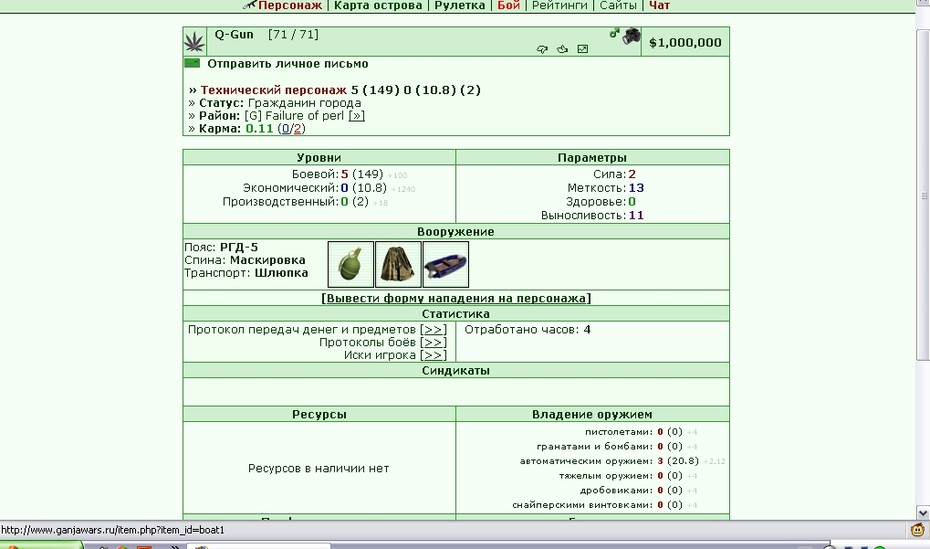Click the male gender symbol icon
Screen dimensions: 930x549
(614, 33)
